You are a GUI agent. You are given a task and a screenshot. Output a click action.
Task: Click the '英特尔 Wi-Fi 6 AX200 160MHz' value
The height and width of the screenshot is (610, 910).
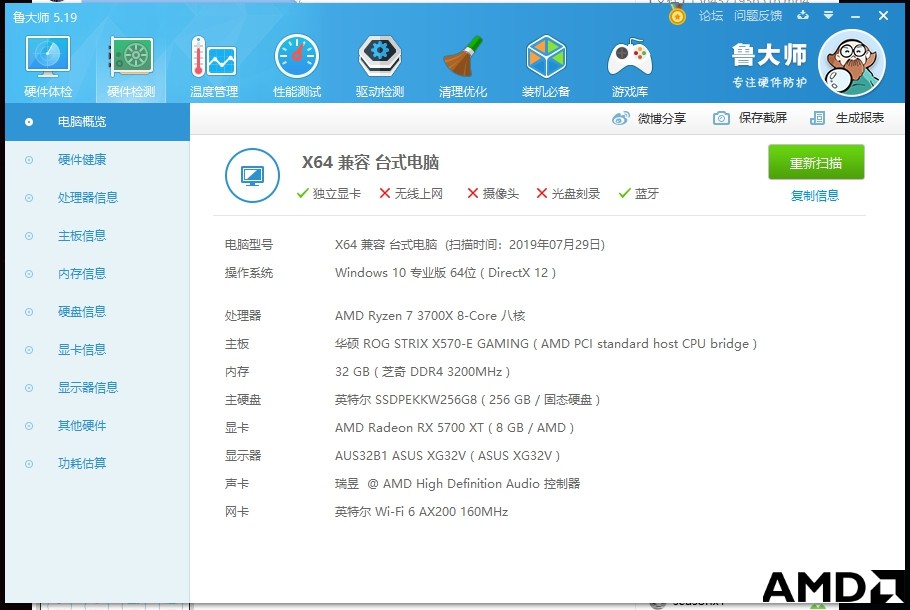[x=421, y=512]
